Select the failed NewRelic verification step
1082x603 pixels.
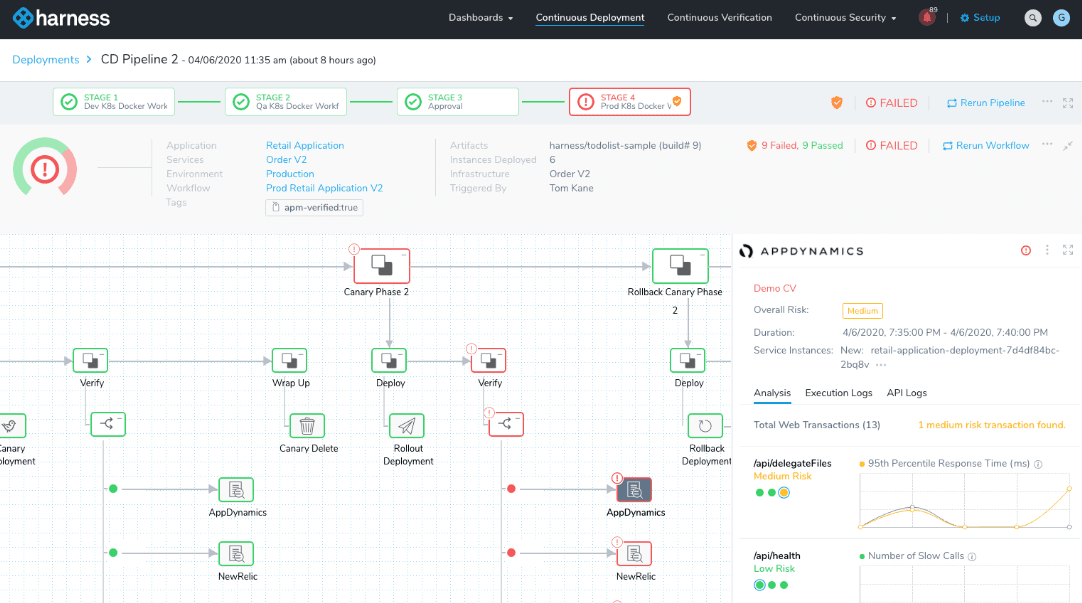click(x=634, y=554)
